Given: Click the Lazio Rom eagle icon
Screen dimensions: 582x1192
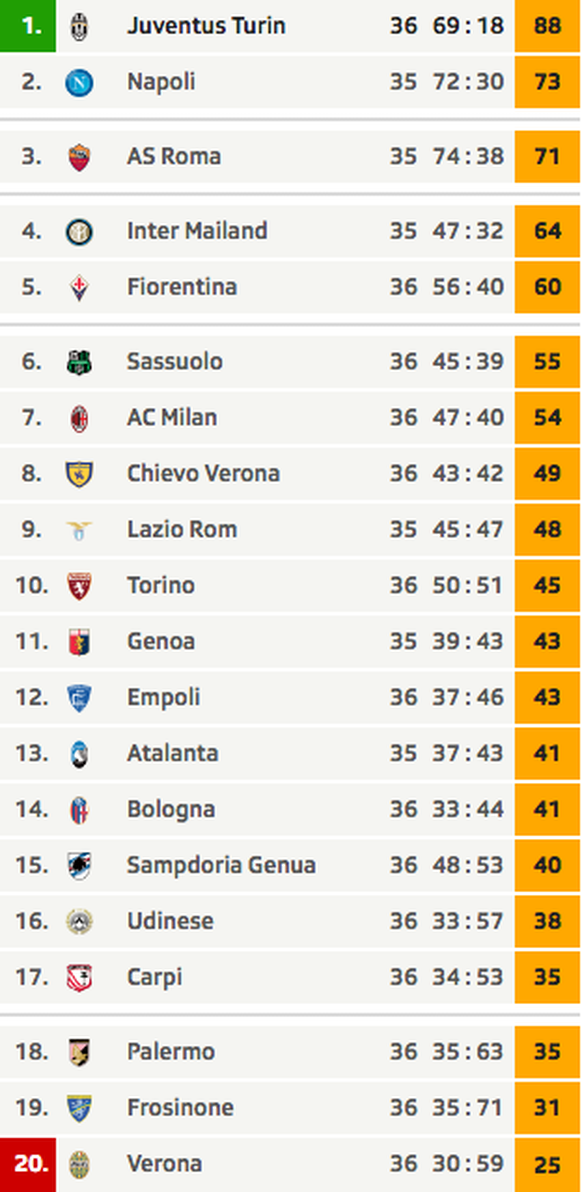Looking at the screenshot, I should click(79, 529).
